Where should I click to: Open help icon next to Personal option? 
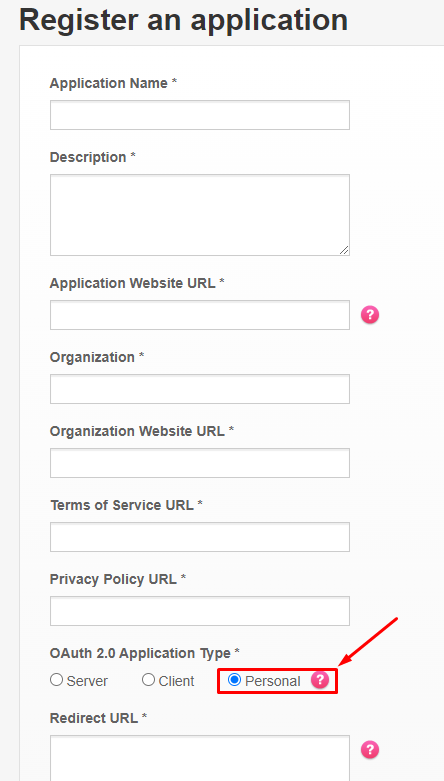click(320, 680)
